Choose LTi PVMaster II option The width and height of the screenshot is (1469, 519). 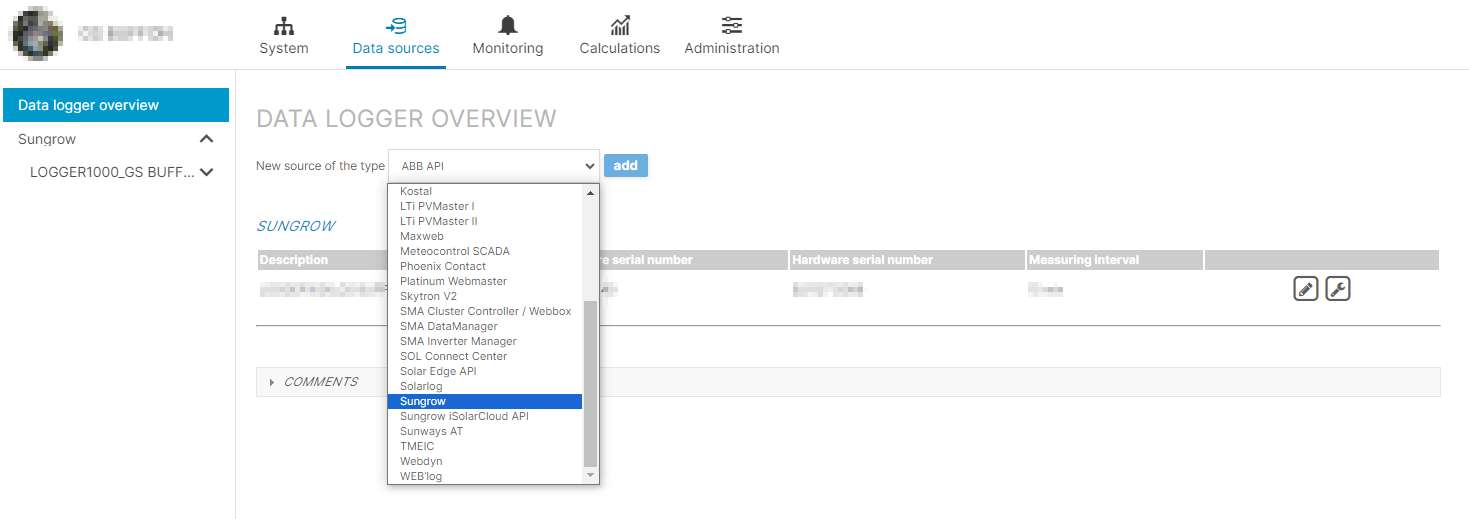pyautogui.click(x=485, y=221)
